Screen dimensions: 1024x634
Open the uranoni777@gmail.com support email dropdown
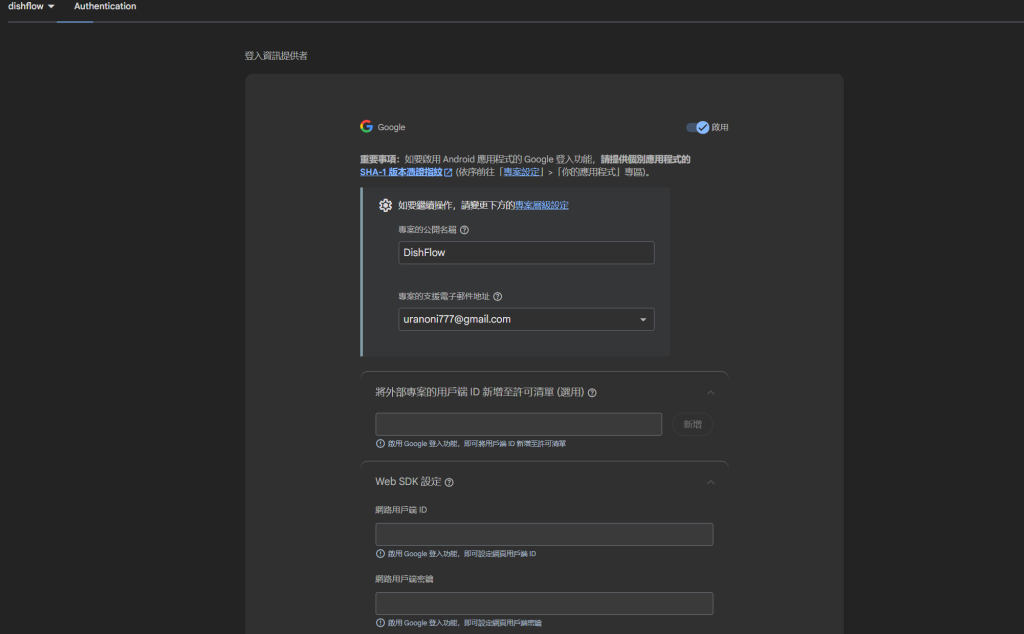click(526, 319)
